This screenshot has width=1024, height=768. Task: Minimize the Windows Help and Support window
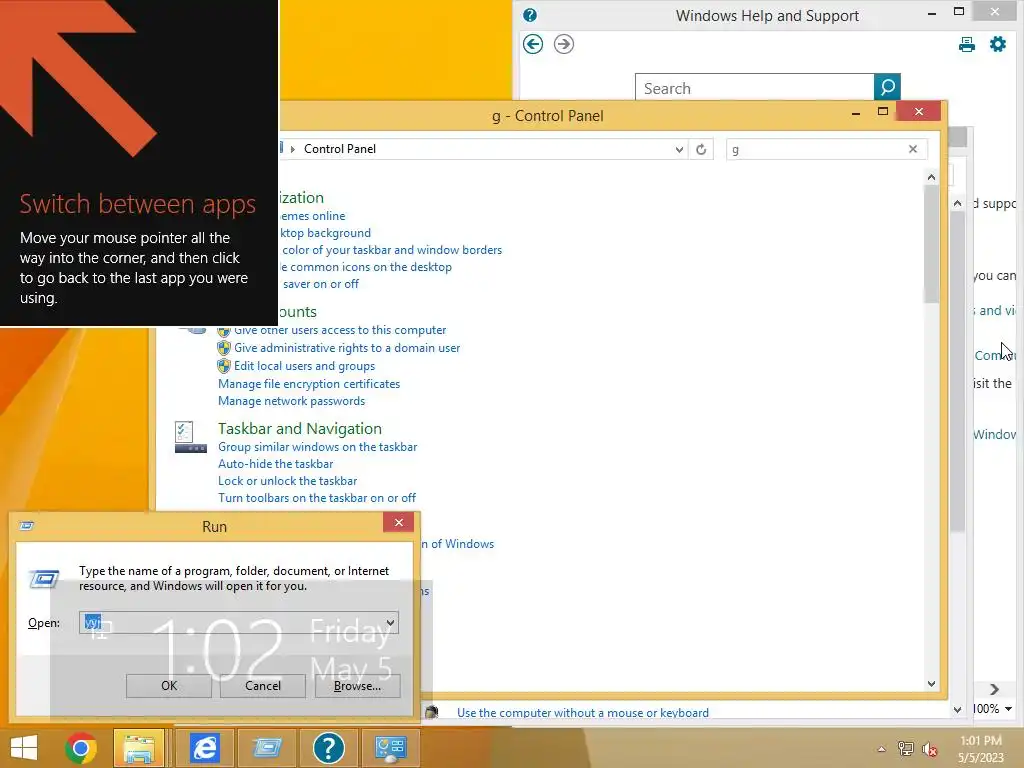click(x=932, y=13)
